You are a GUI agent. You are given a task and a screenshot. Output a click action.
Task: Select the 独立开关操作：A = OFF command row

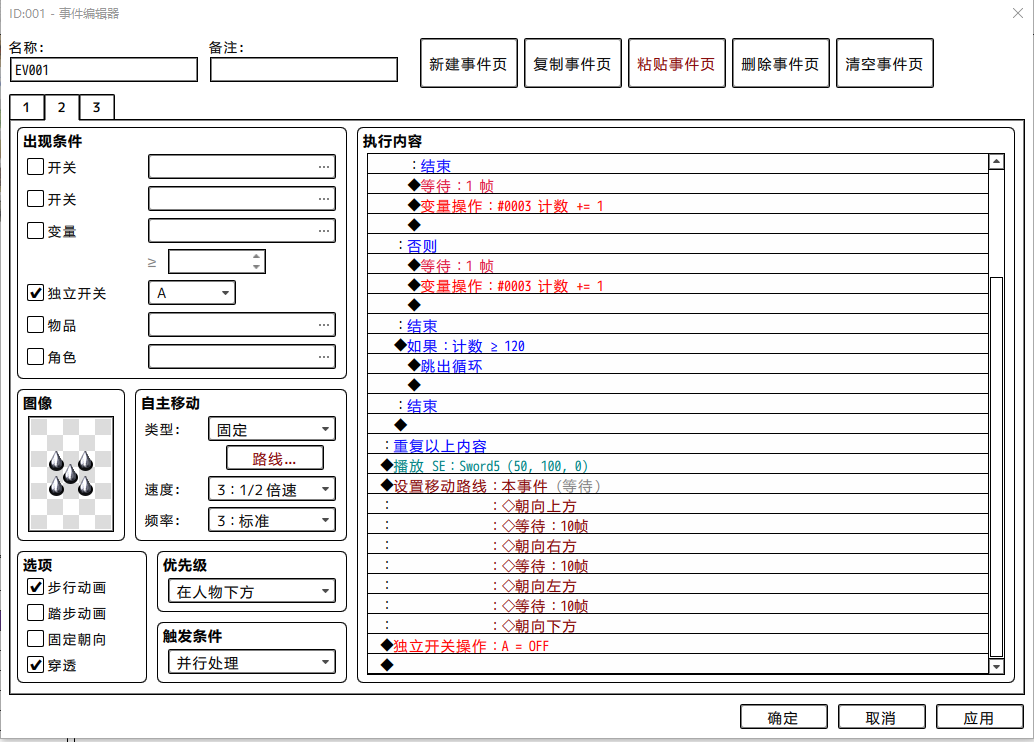(678, 646)
